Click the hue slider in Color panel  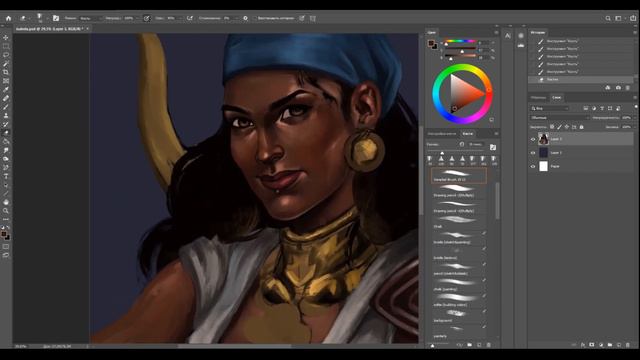[460, 41]
